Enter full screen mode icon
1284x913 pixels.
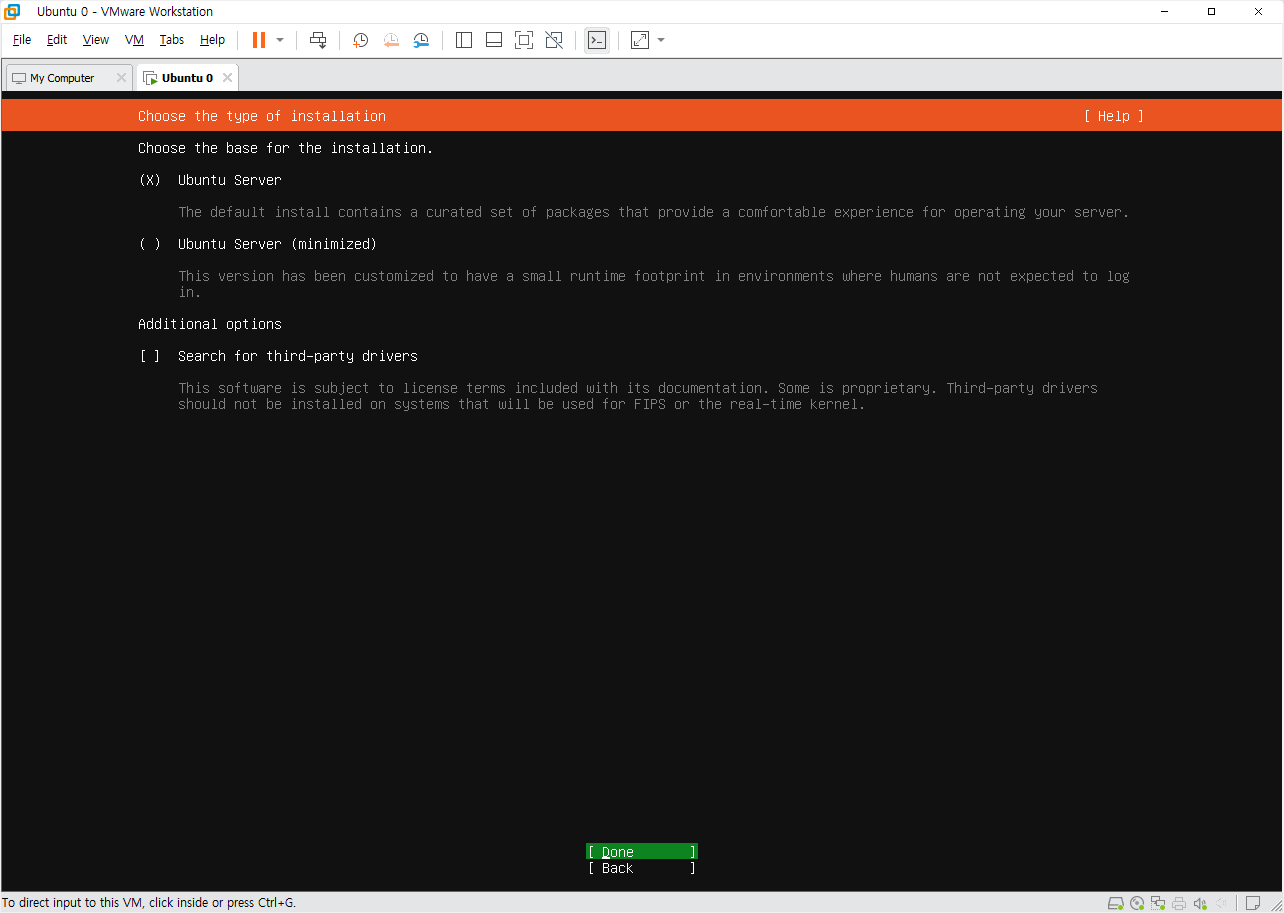pyautogui.click(x=524, y=40)
